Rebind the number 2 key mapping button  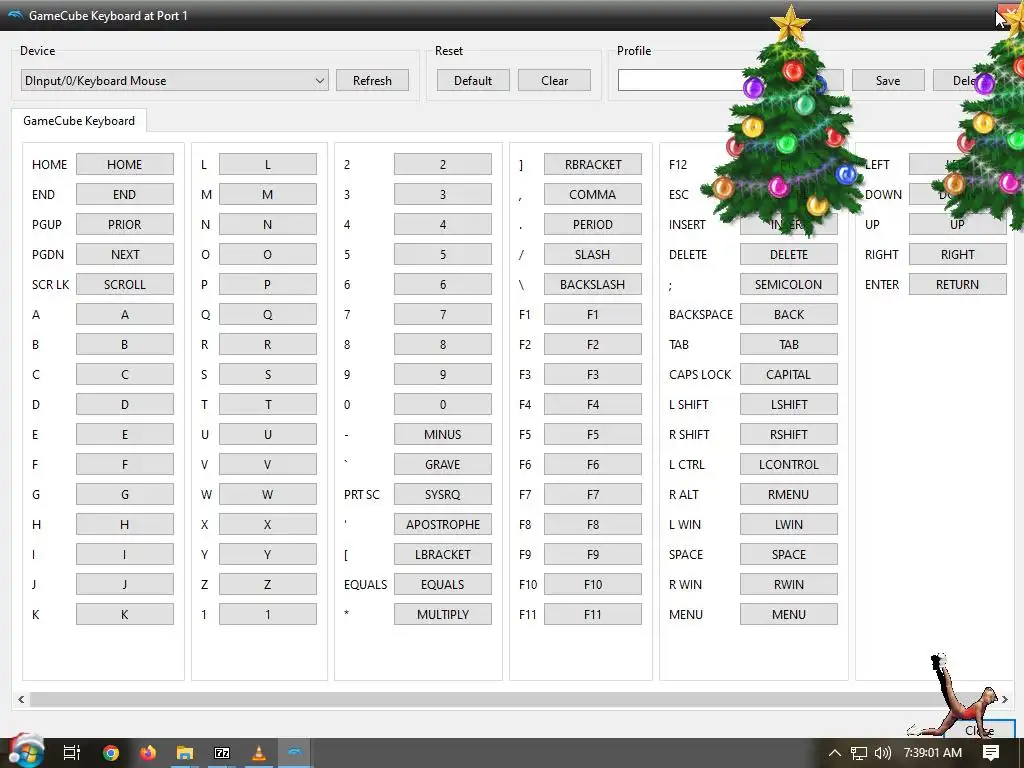pyautogui.click(x=443, y=165)
